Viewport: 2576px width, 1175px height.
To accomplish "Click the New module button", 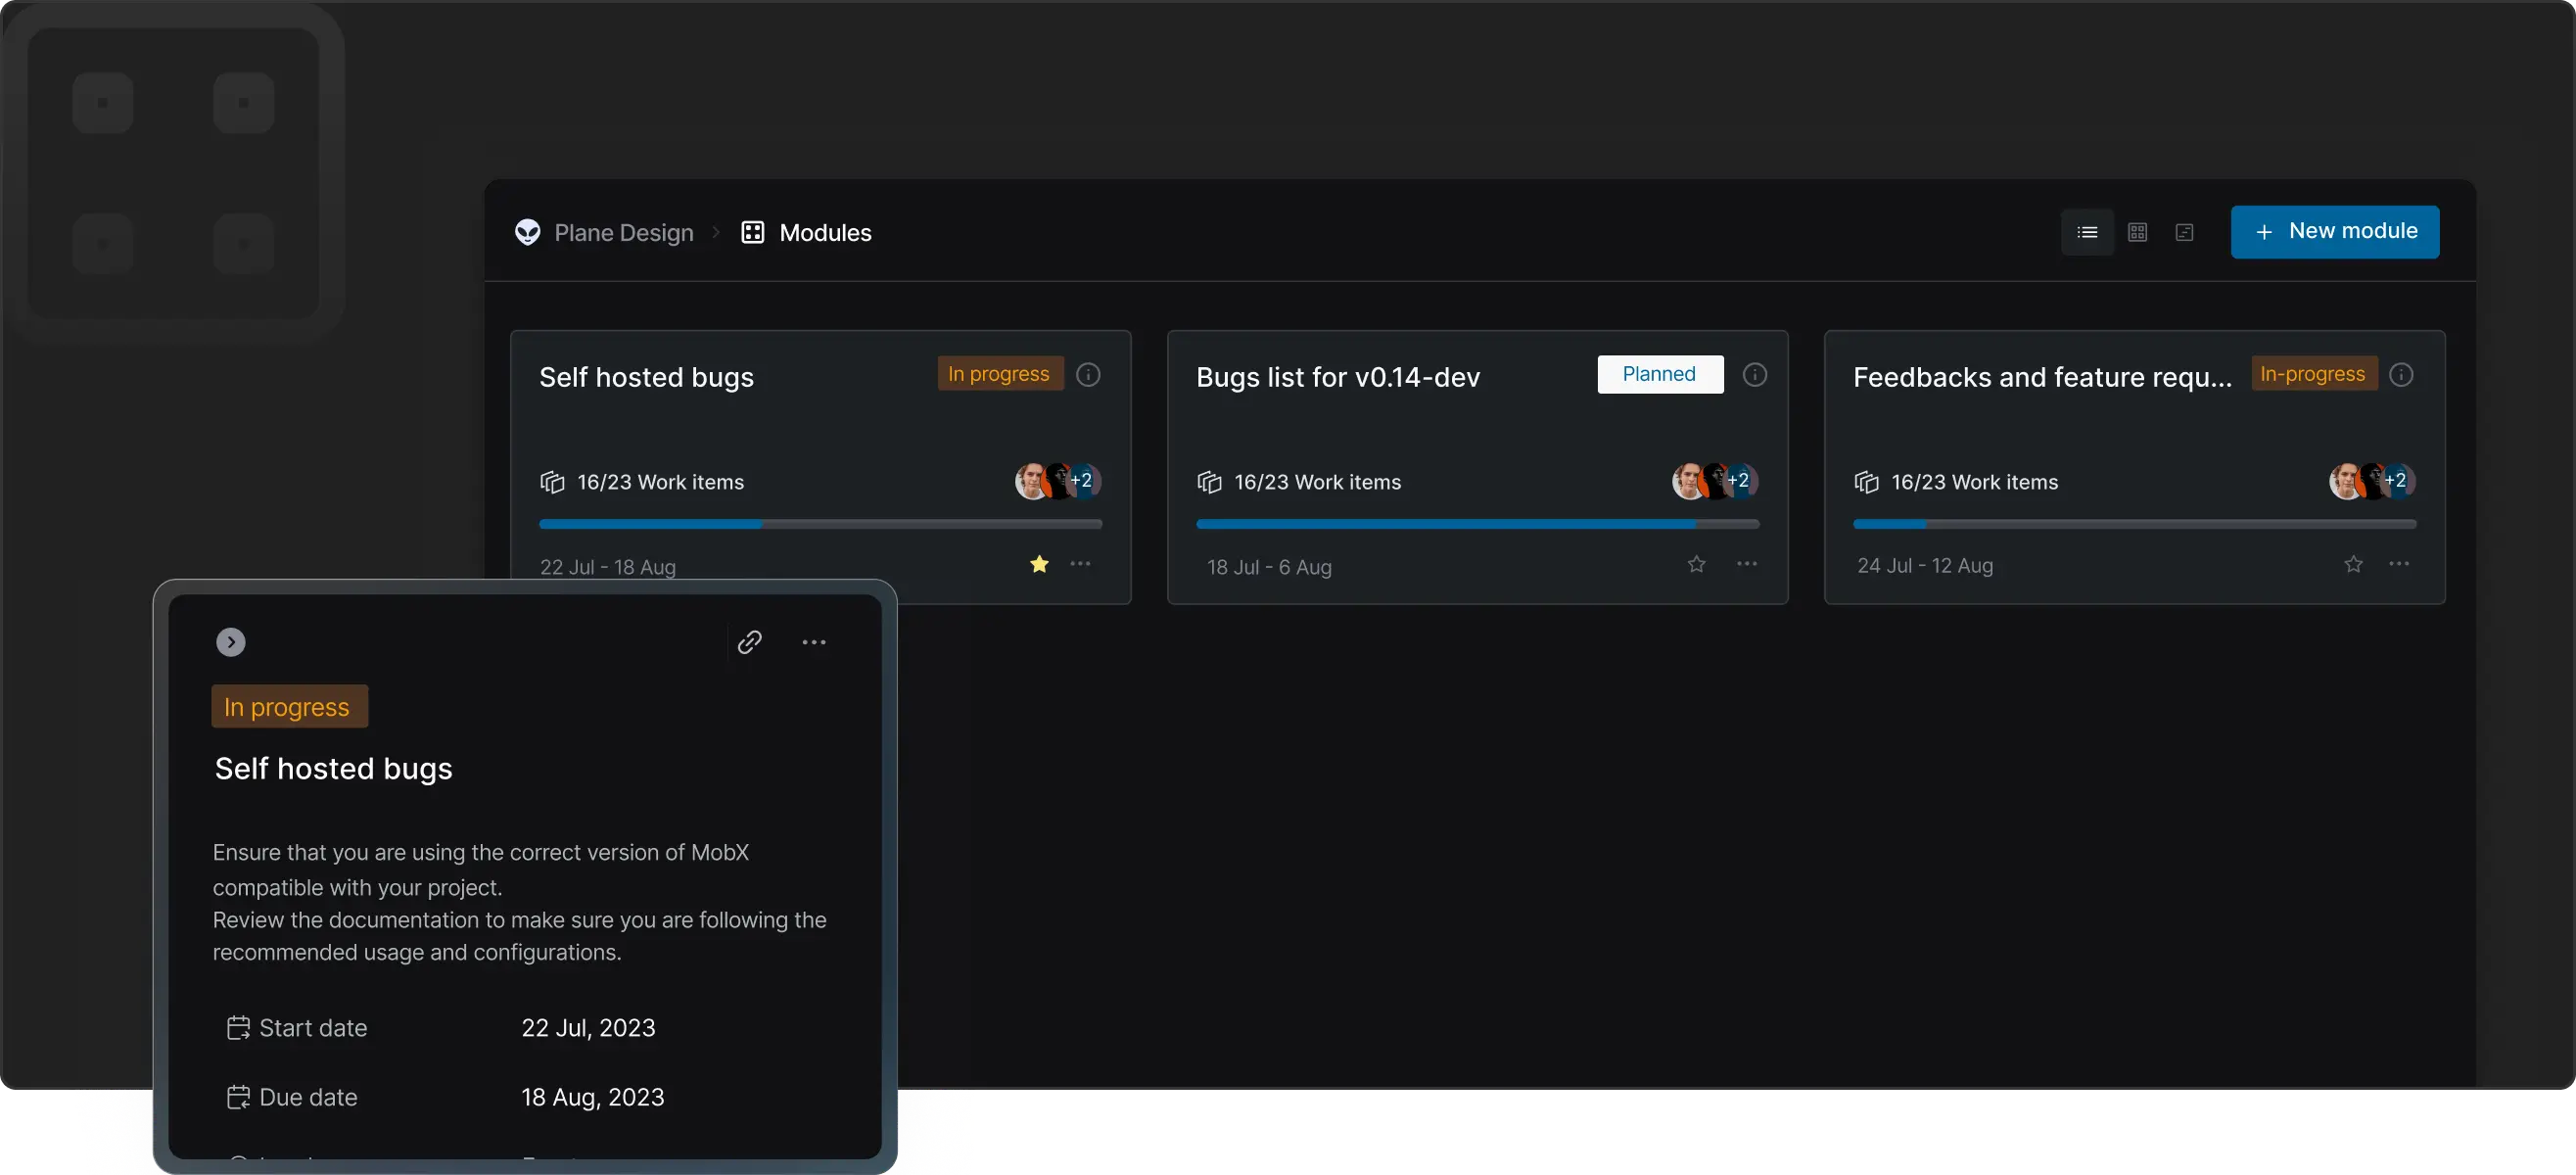I will pos(2334,232).
